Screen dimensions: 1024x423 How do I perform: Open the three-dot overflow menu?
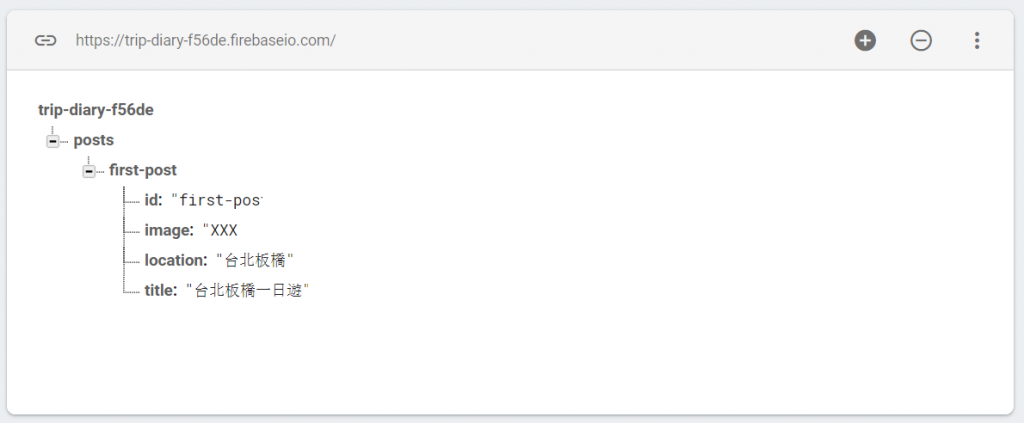pos(977,40)
